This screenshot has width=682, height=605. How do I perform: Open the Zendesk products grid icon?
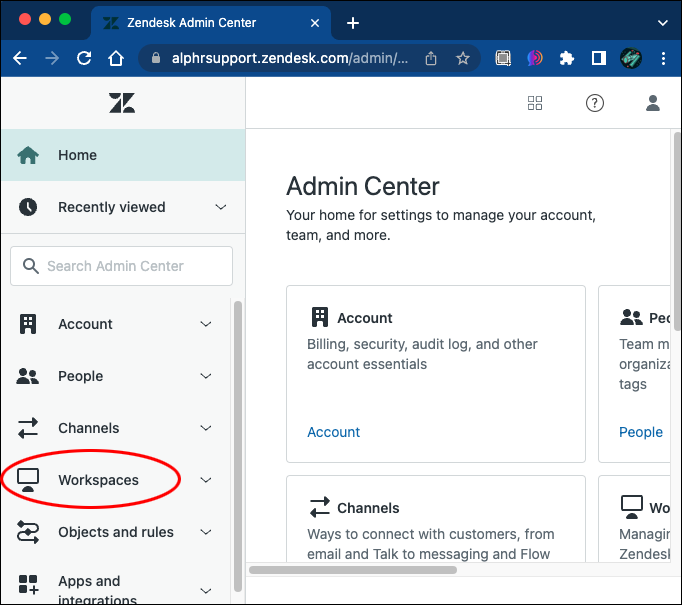click(535, 103)
